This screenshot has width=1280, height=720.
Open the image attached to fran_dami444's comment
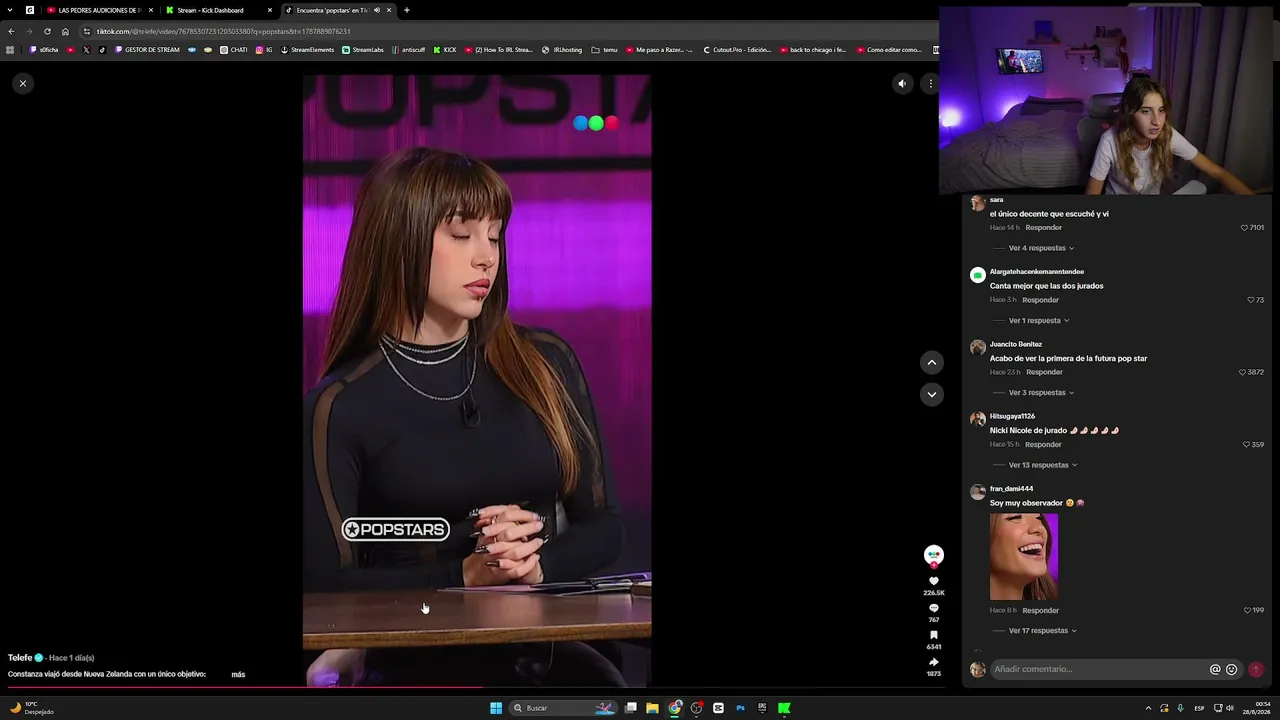1024,557
